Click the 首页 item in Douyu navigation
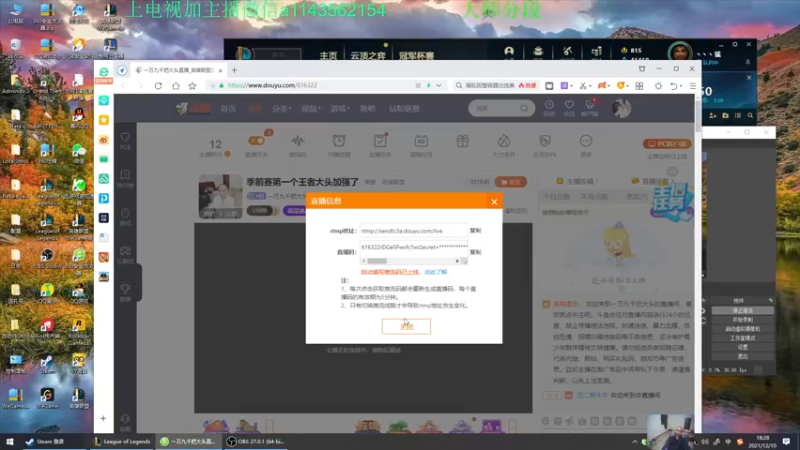This screenshot has height=450, width=800. pos(228,108)
